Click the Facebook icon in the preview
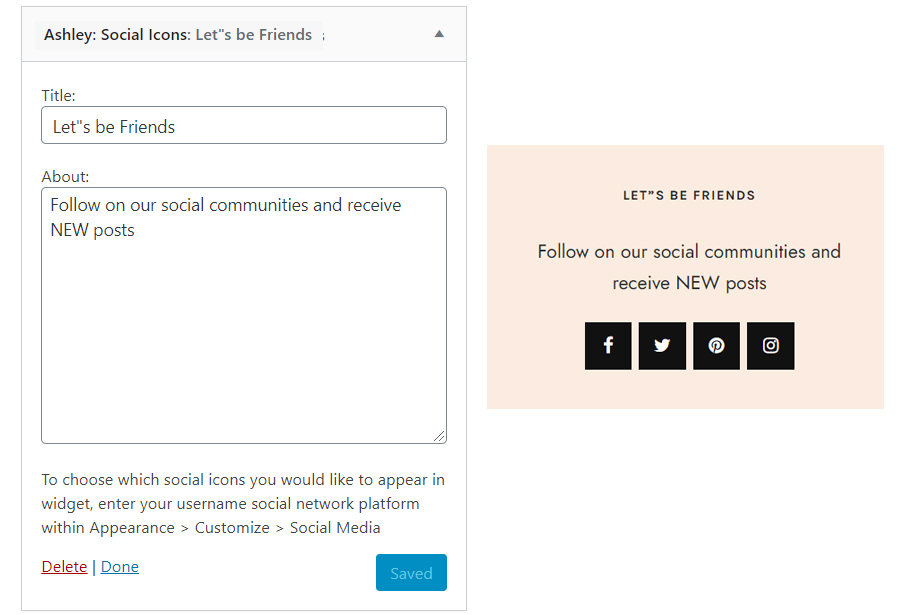This screenshot has height=615, width=899. click(x=608, y=346)
